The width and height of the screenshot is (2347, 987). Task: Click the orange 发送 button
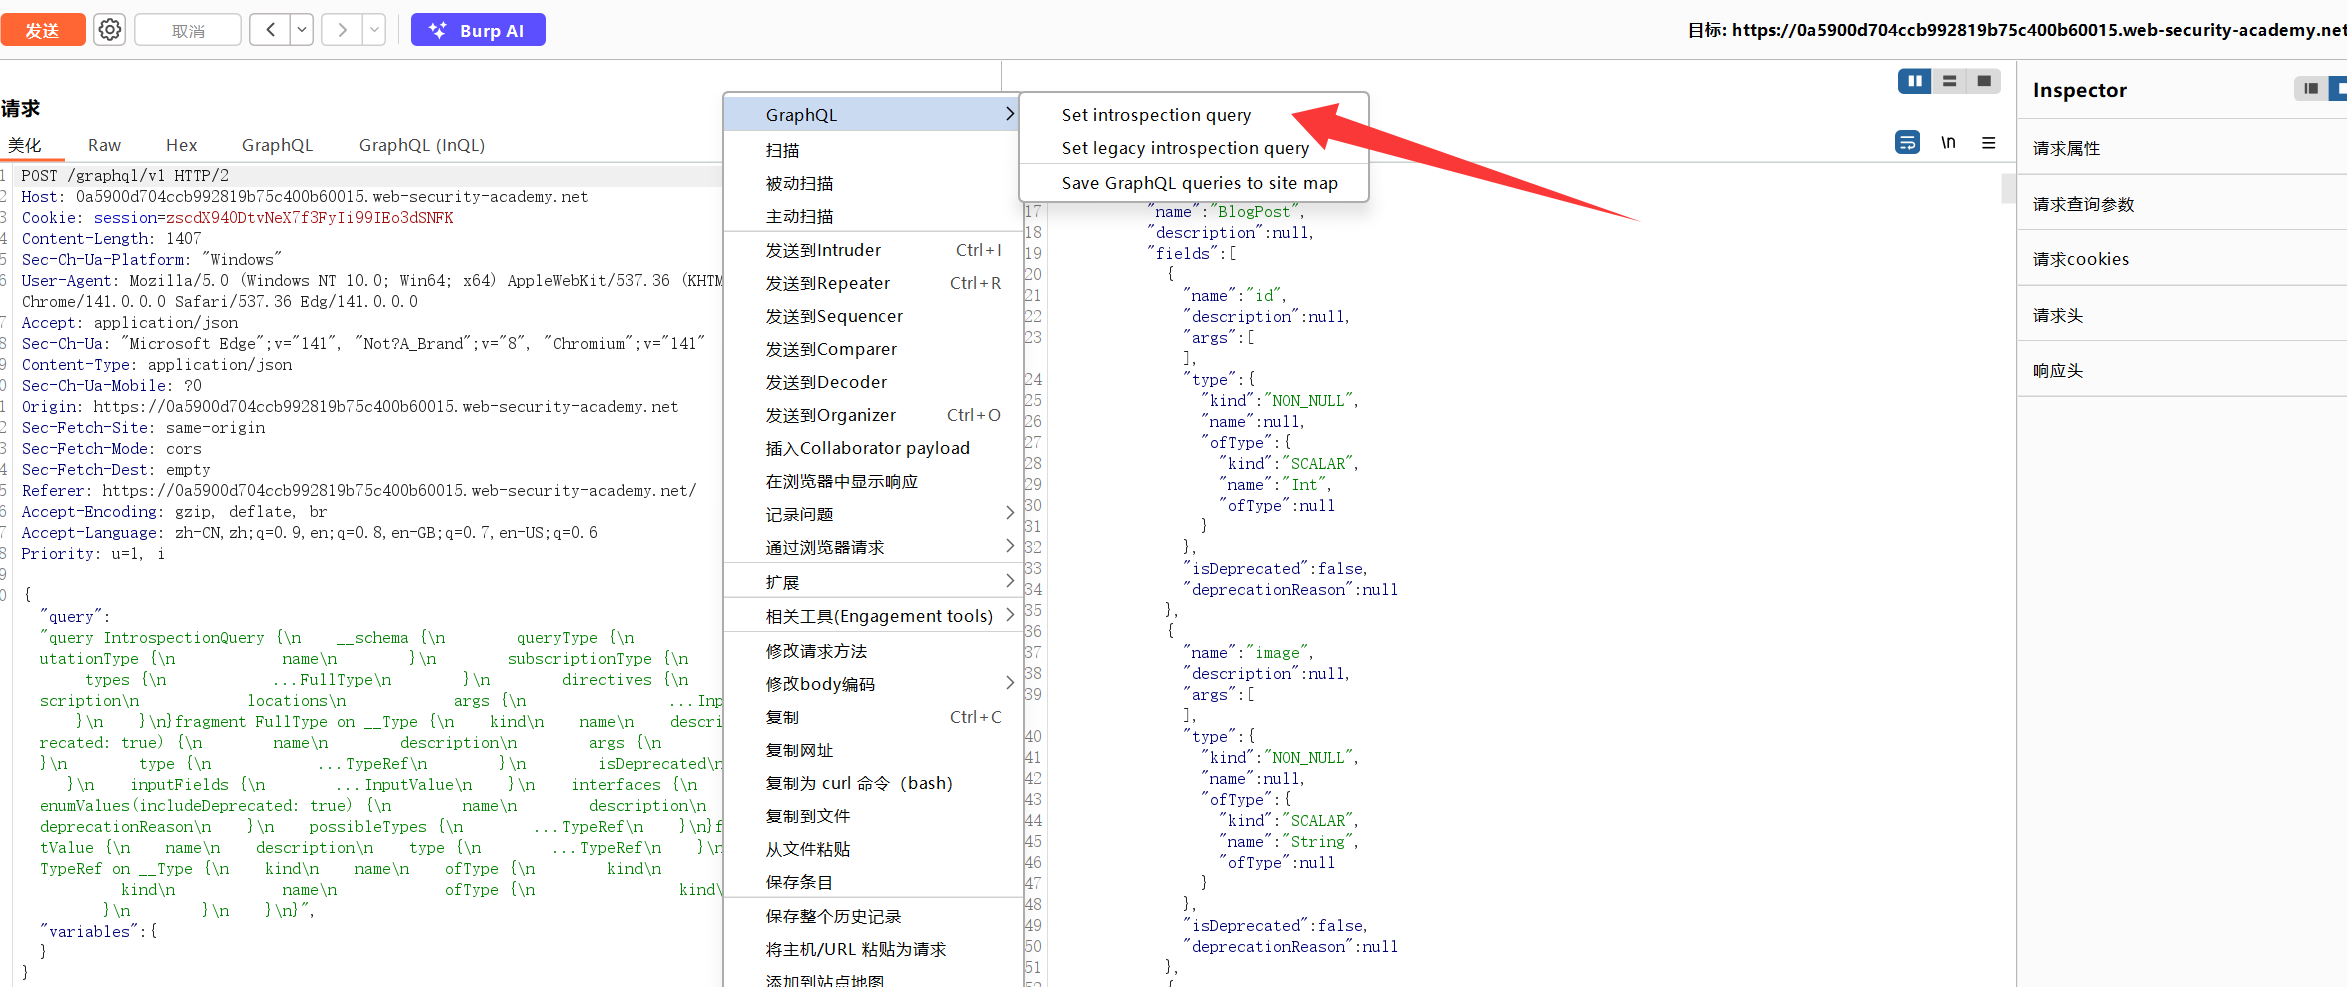point(42,30)
